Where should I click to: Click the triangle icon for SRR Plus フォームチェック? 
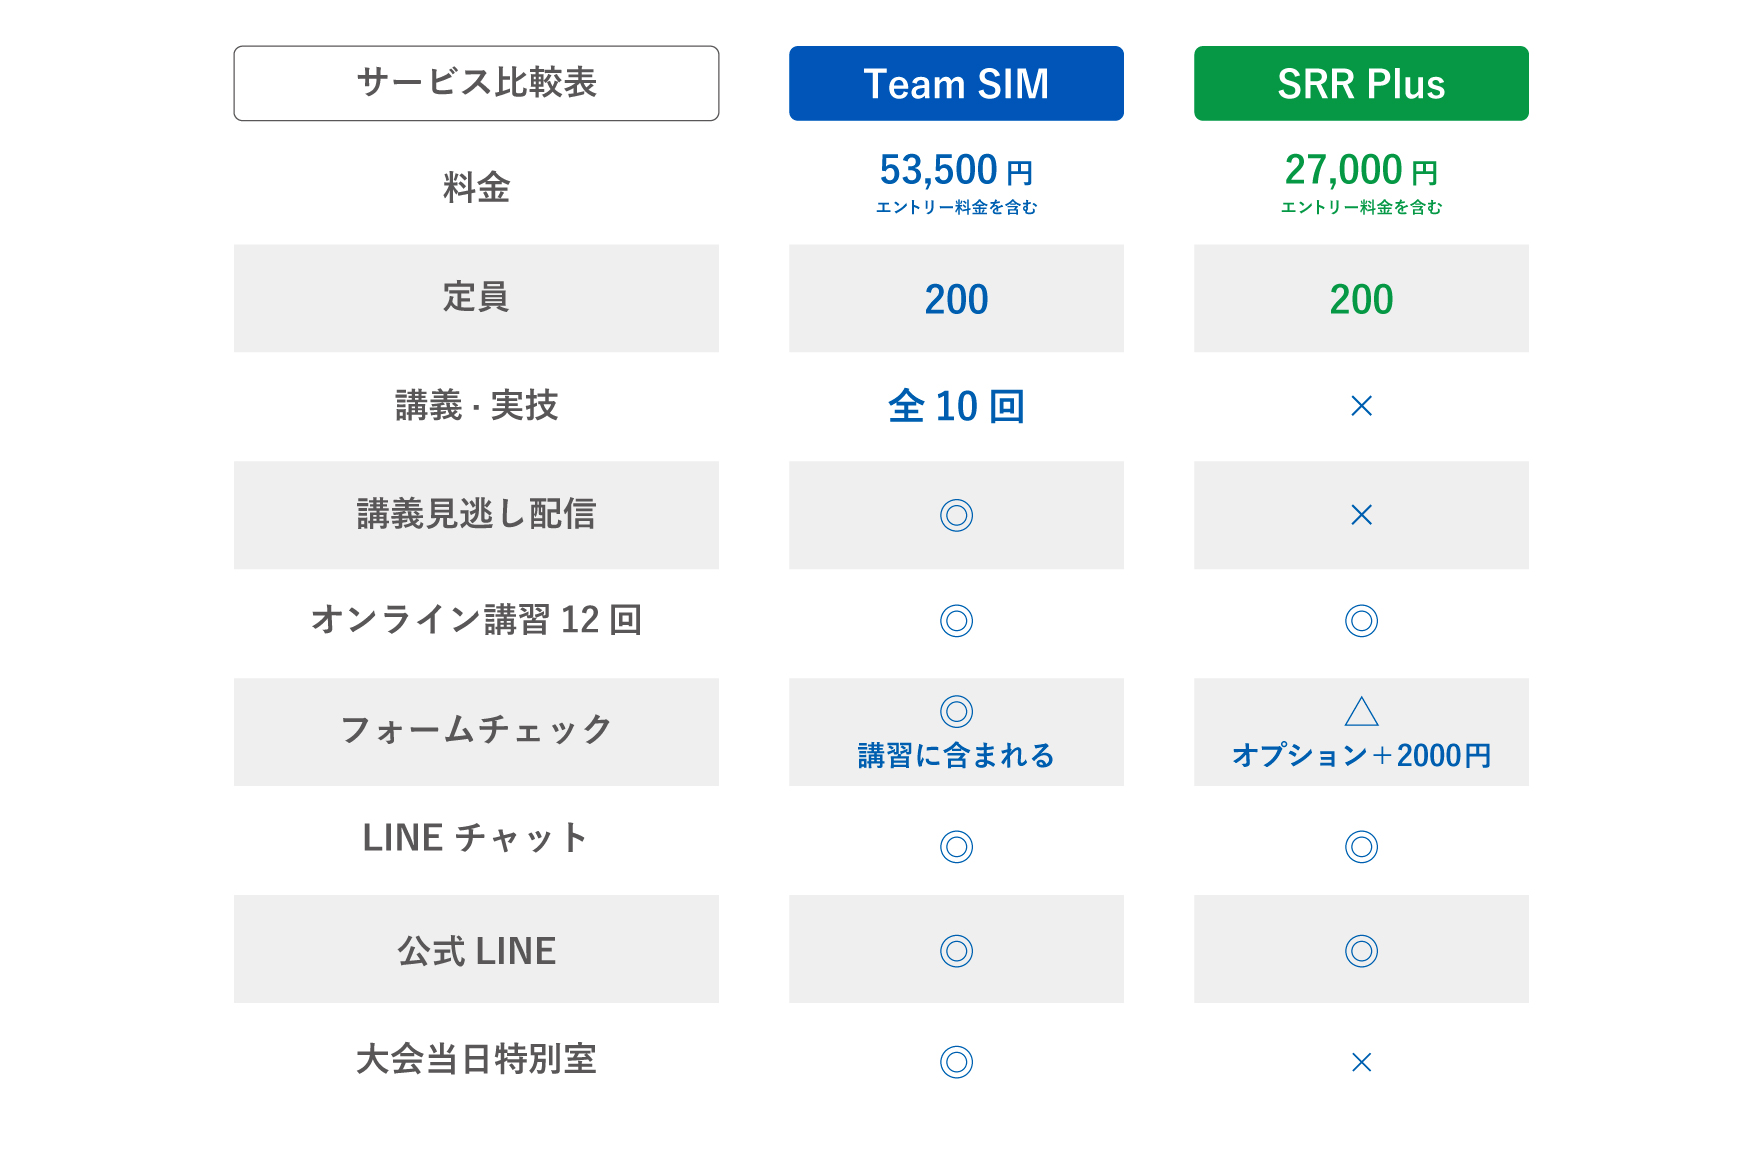tap(1361, 711)
